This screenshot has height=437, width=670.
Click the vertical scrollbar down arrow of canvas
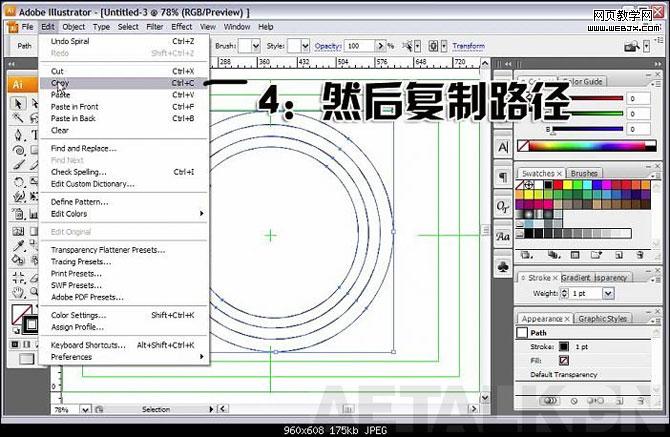click(x=485, y=398)
